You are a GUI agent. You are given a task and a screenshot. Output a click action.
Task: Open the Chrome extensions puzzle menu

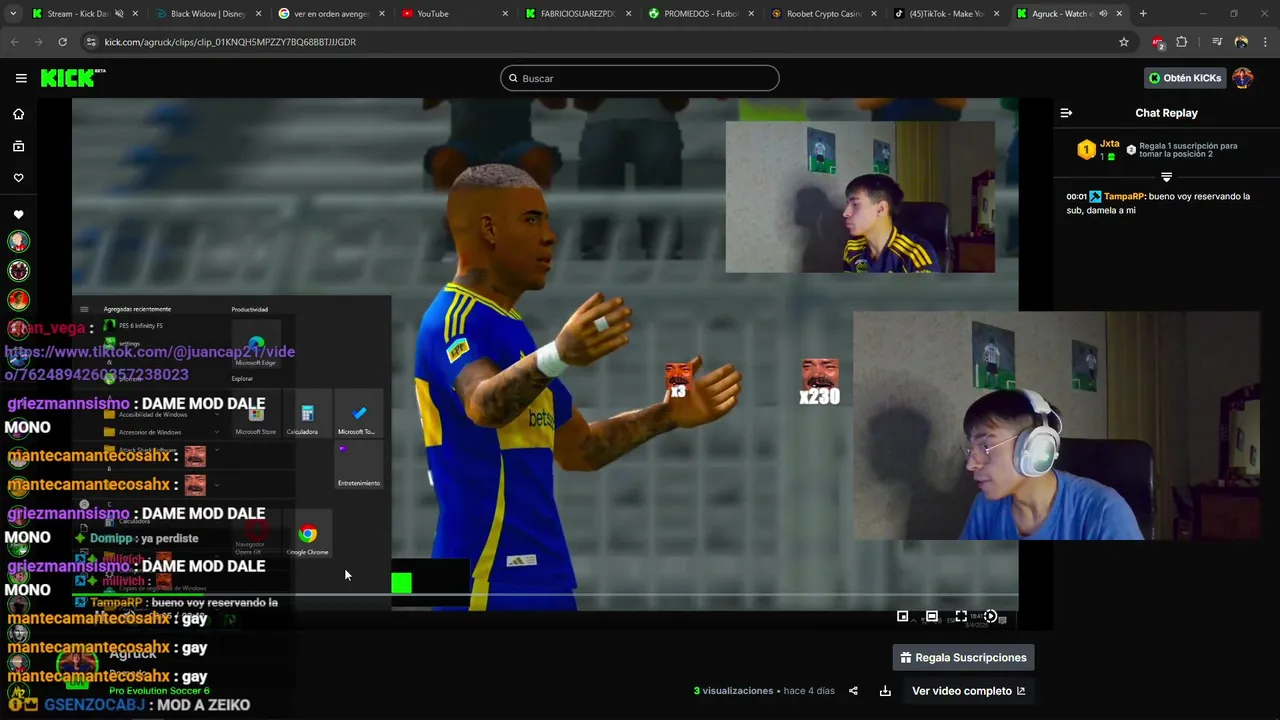[1182, 42]
